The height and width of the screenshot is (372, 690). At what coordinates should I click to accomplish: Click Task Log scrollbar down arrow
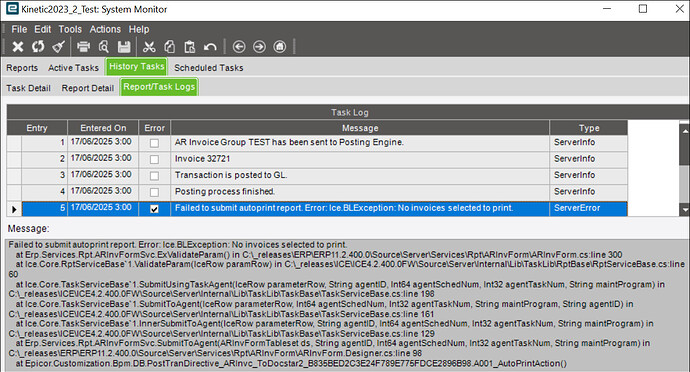[x=684, y=210]
